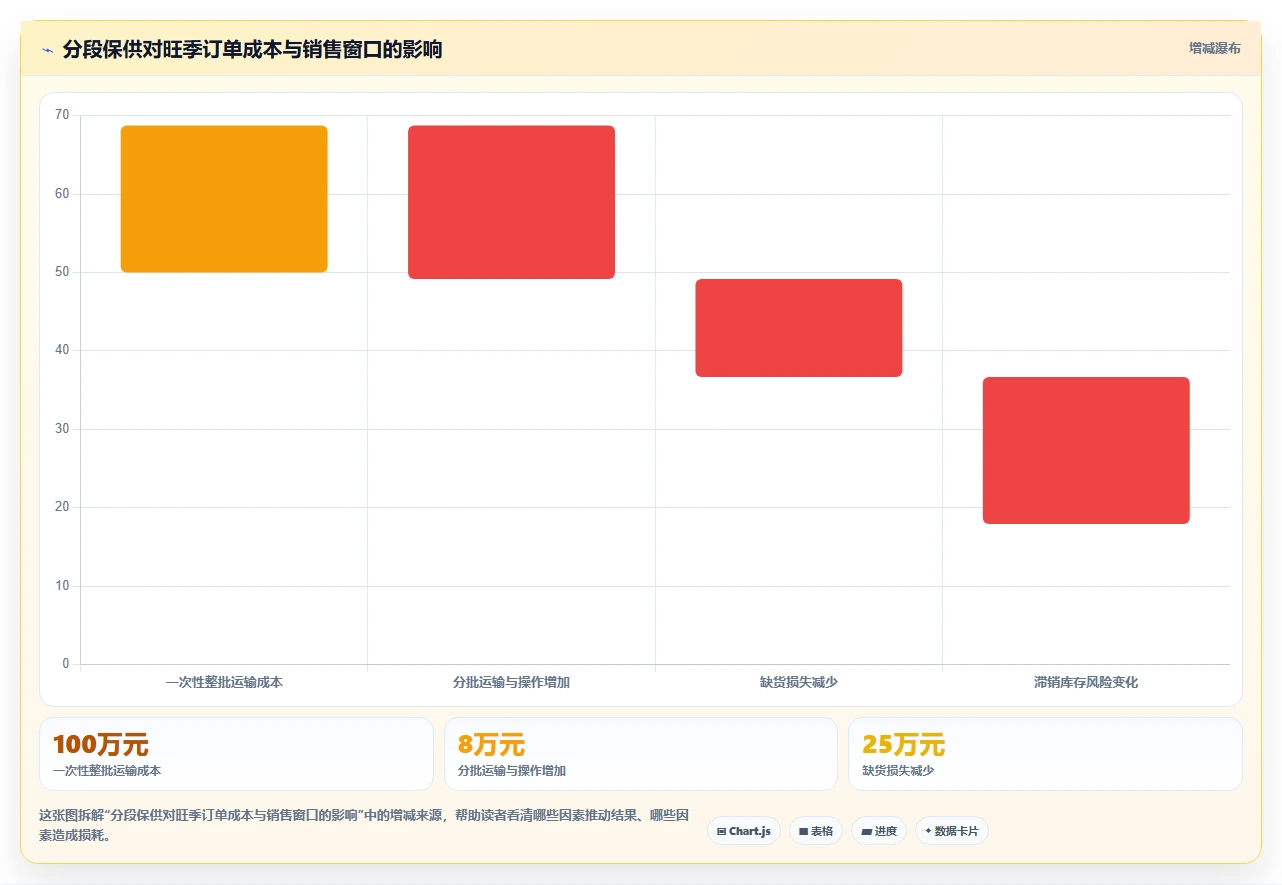Screen dimensions: 1282x885
Task: Click the Chart.js tag chip
Action: tap(743, 831)
